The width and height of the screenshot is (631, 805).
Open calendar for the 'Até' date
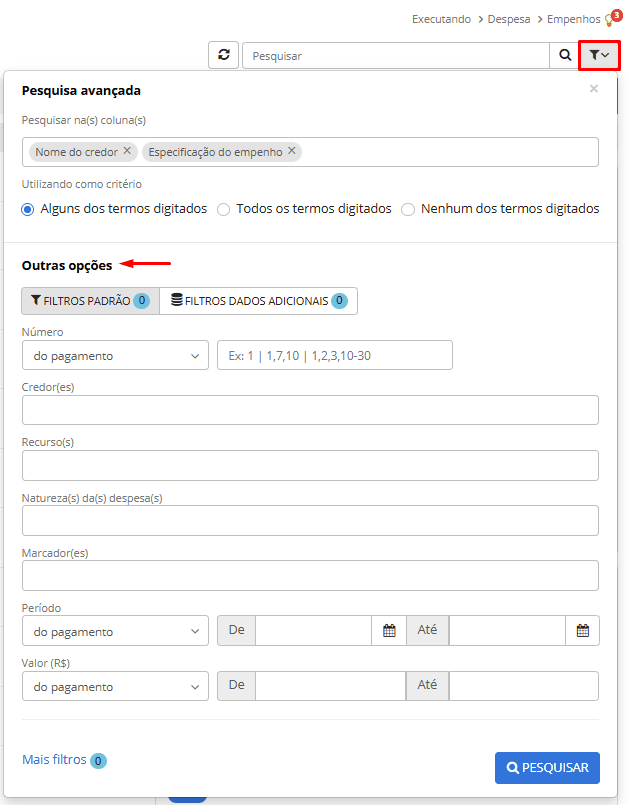[582, 631]
